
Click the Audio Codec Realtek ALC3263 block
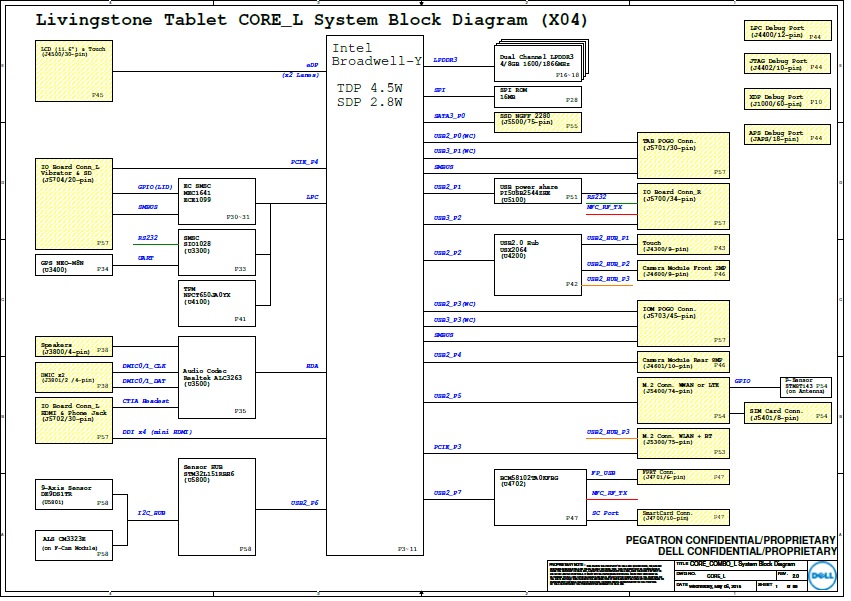pos(217,377)
